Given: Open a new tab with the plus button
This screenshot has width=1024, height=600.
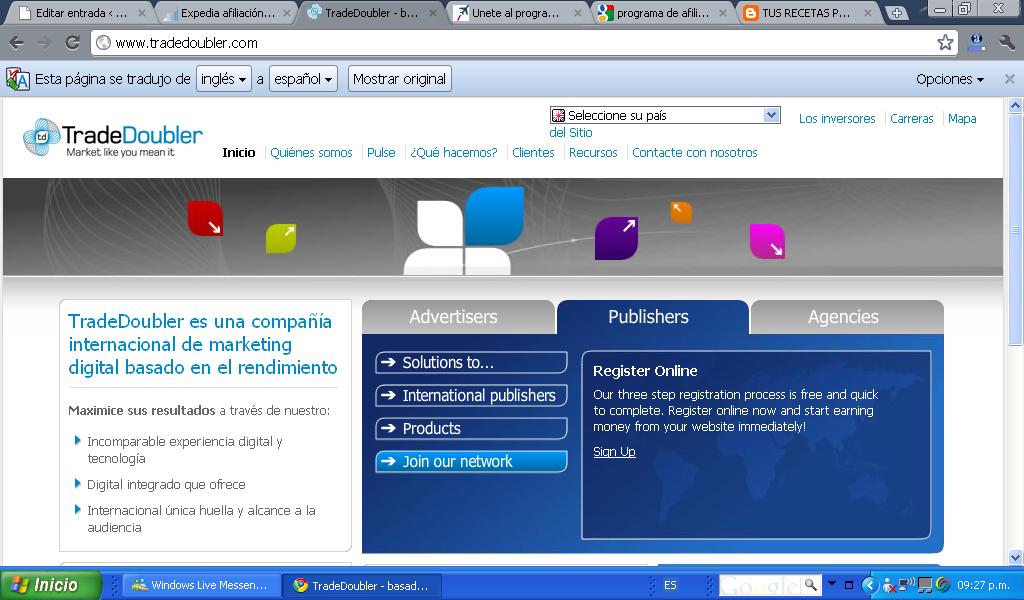Looking at the screenshot, I should (x=897, y=13).
